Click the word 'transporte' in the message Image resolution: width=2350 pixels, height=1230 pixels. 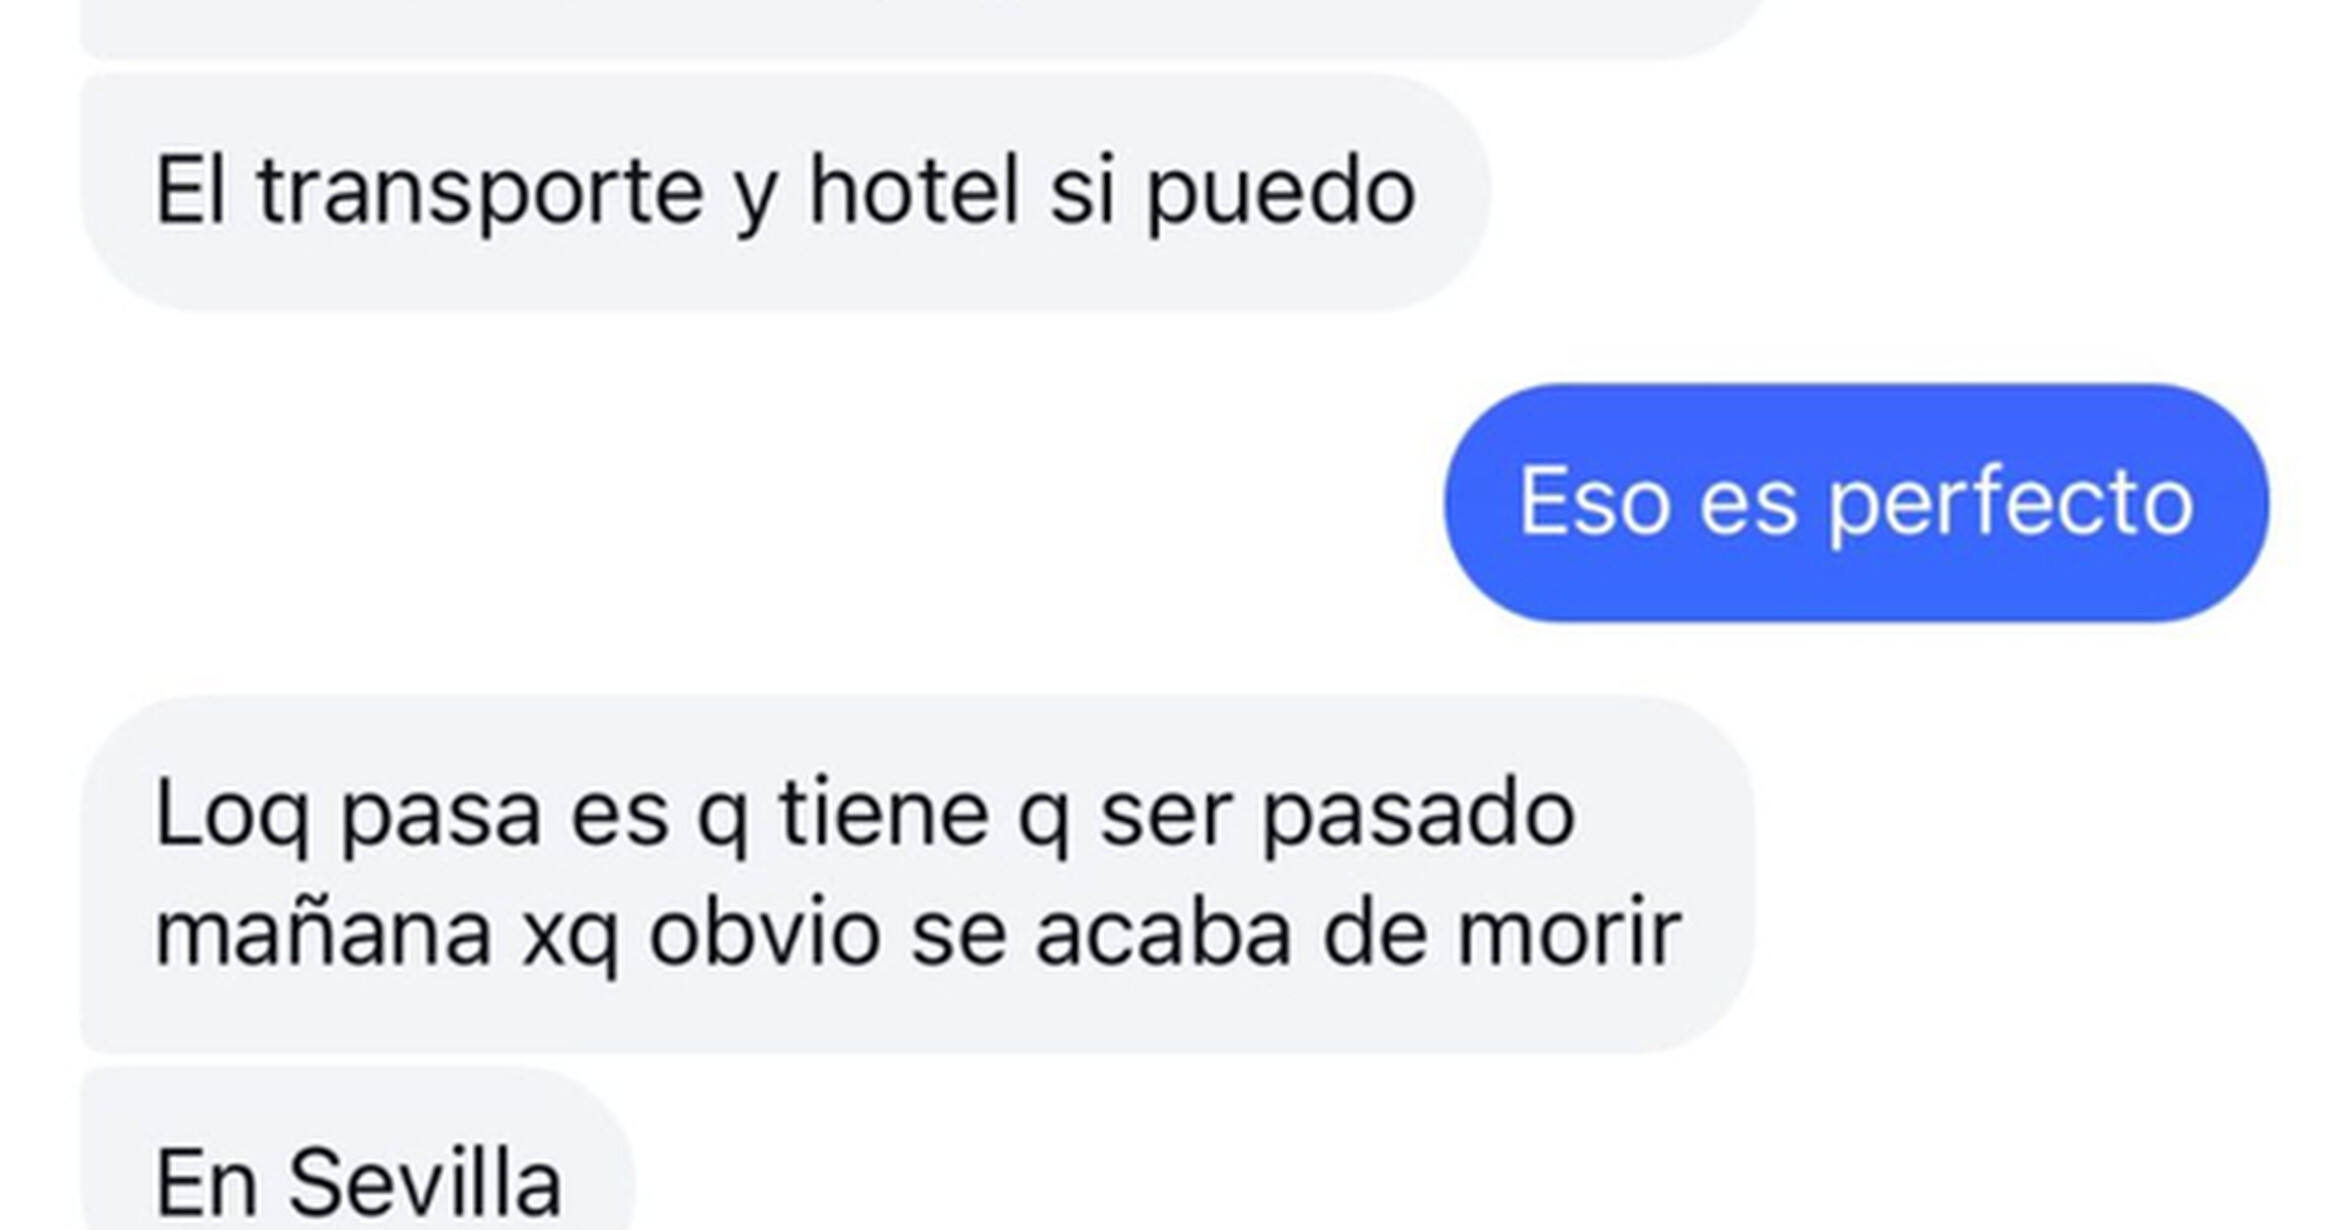(x=481, y=192)
